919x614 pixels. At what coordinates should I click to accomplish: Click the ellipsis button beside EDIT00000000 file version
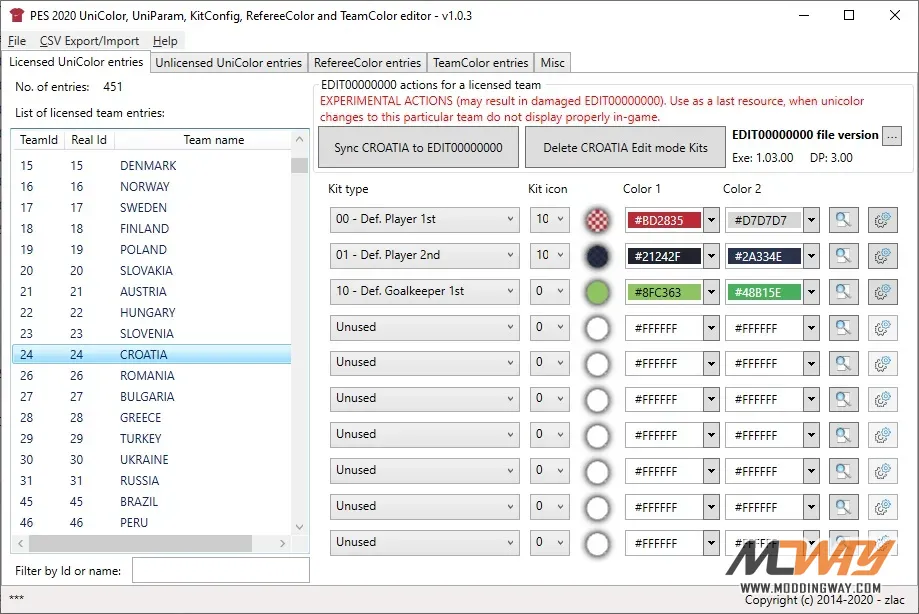click(x=892, y=136)
